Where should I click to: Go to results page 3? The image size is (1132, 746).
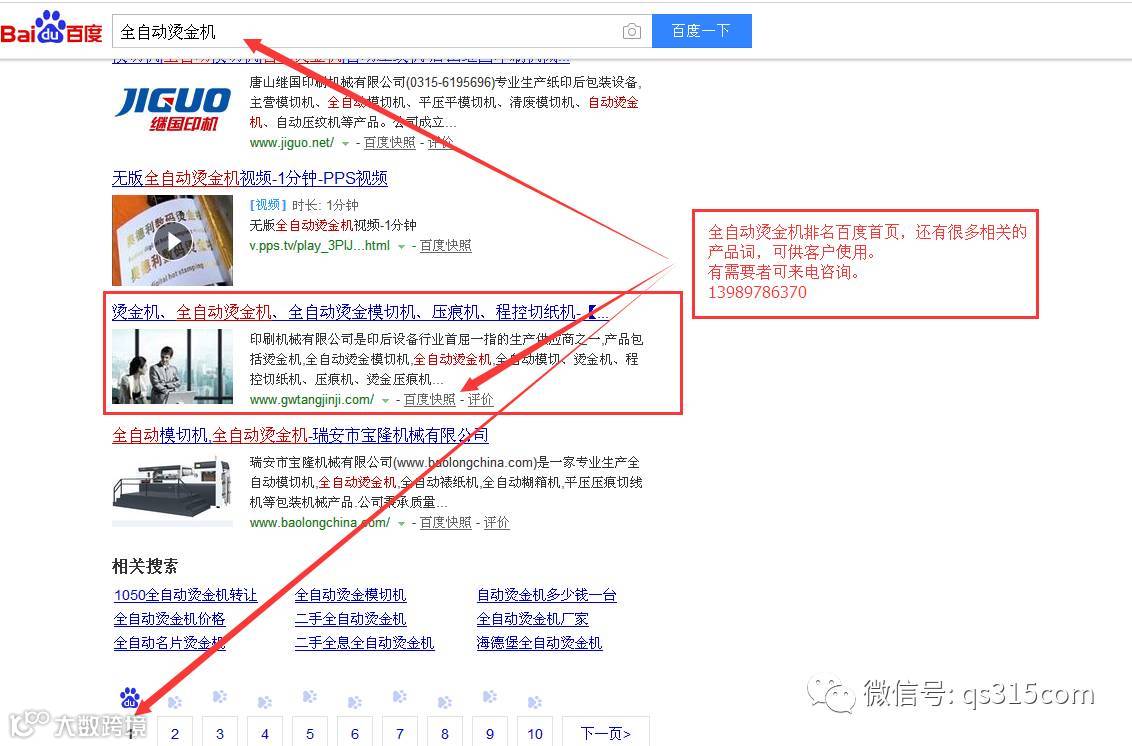219,732
